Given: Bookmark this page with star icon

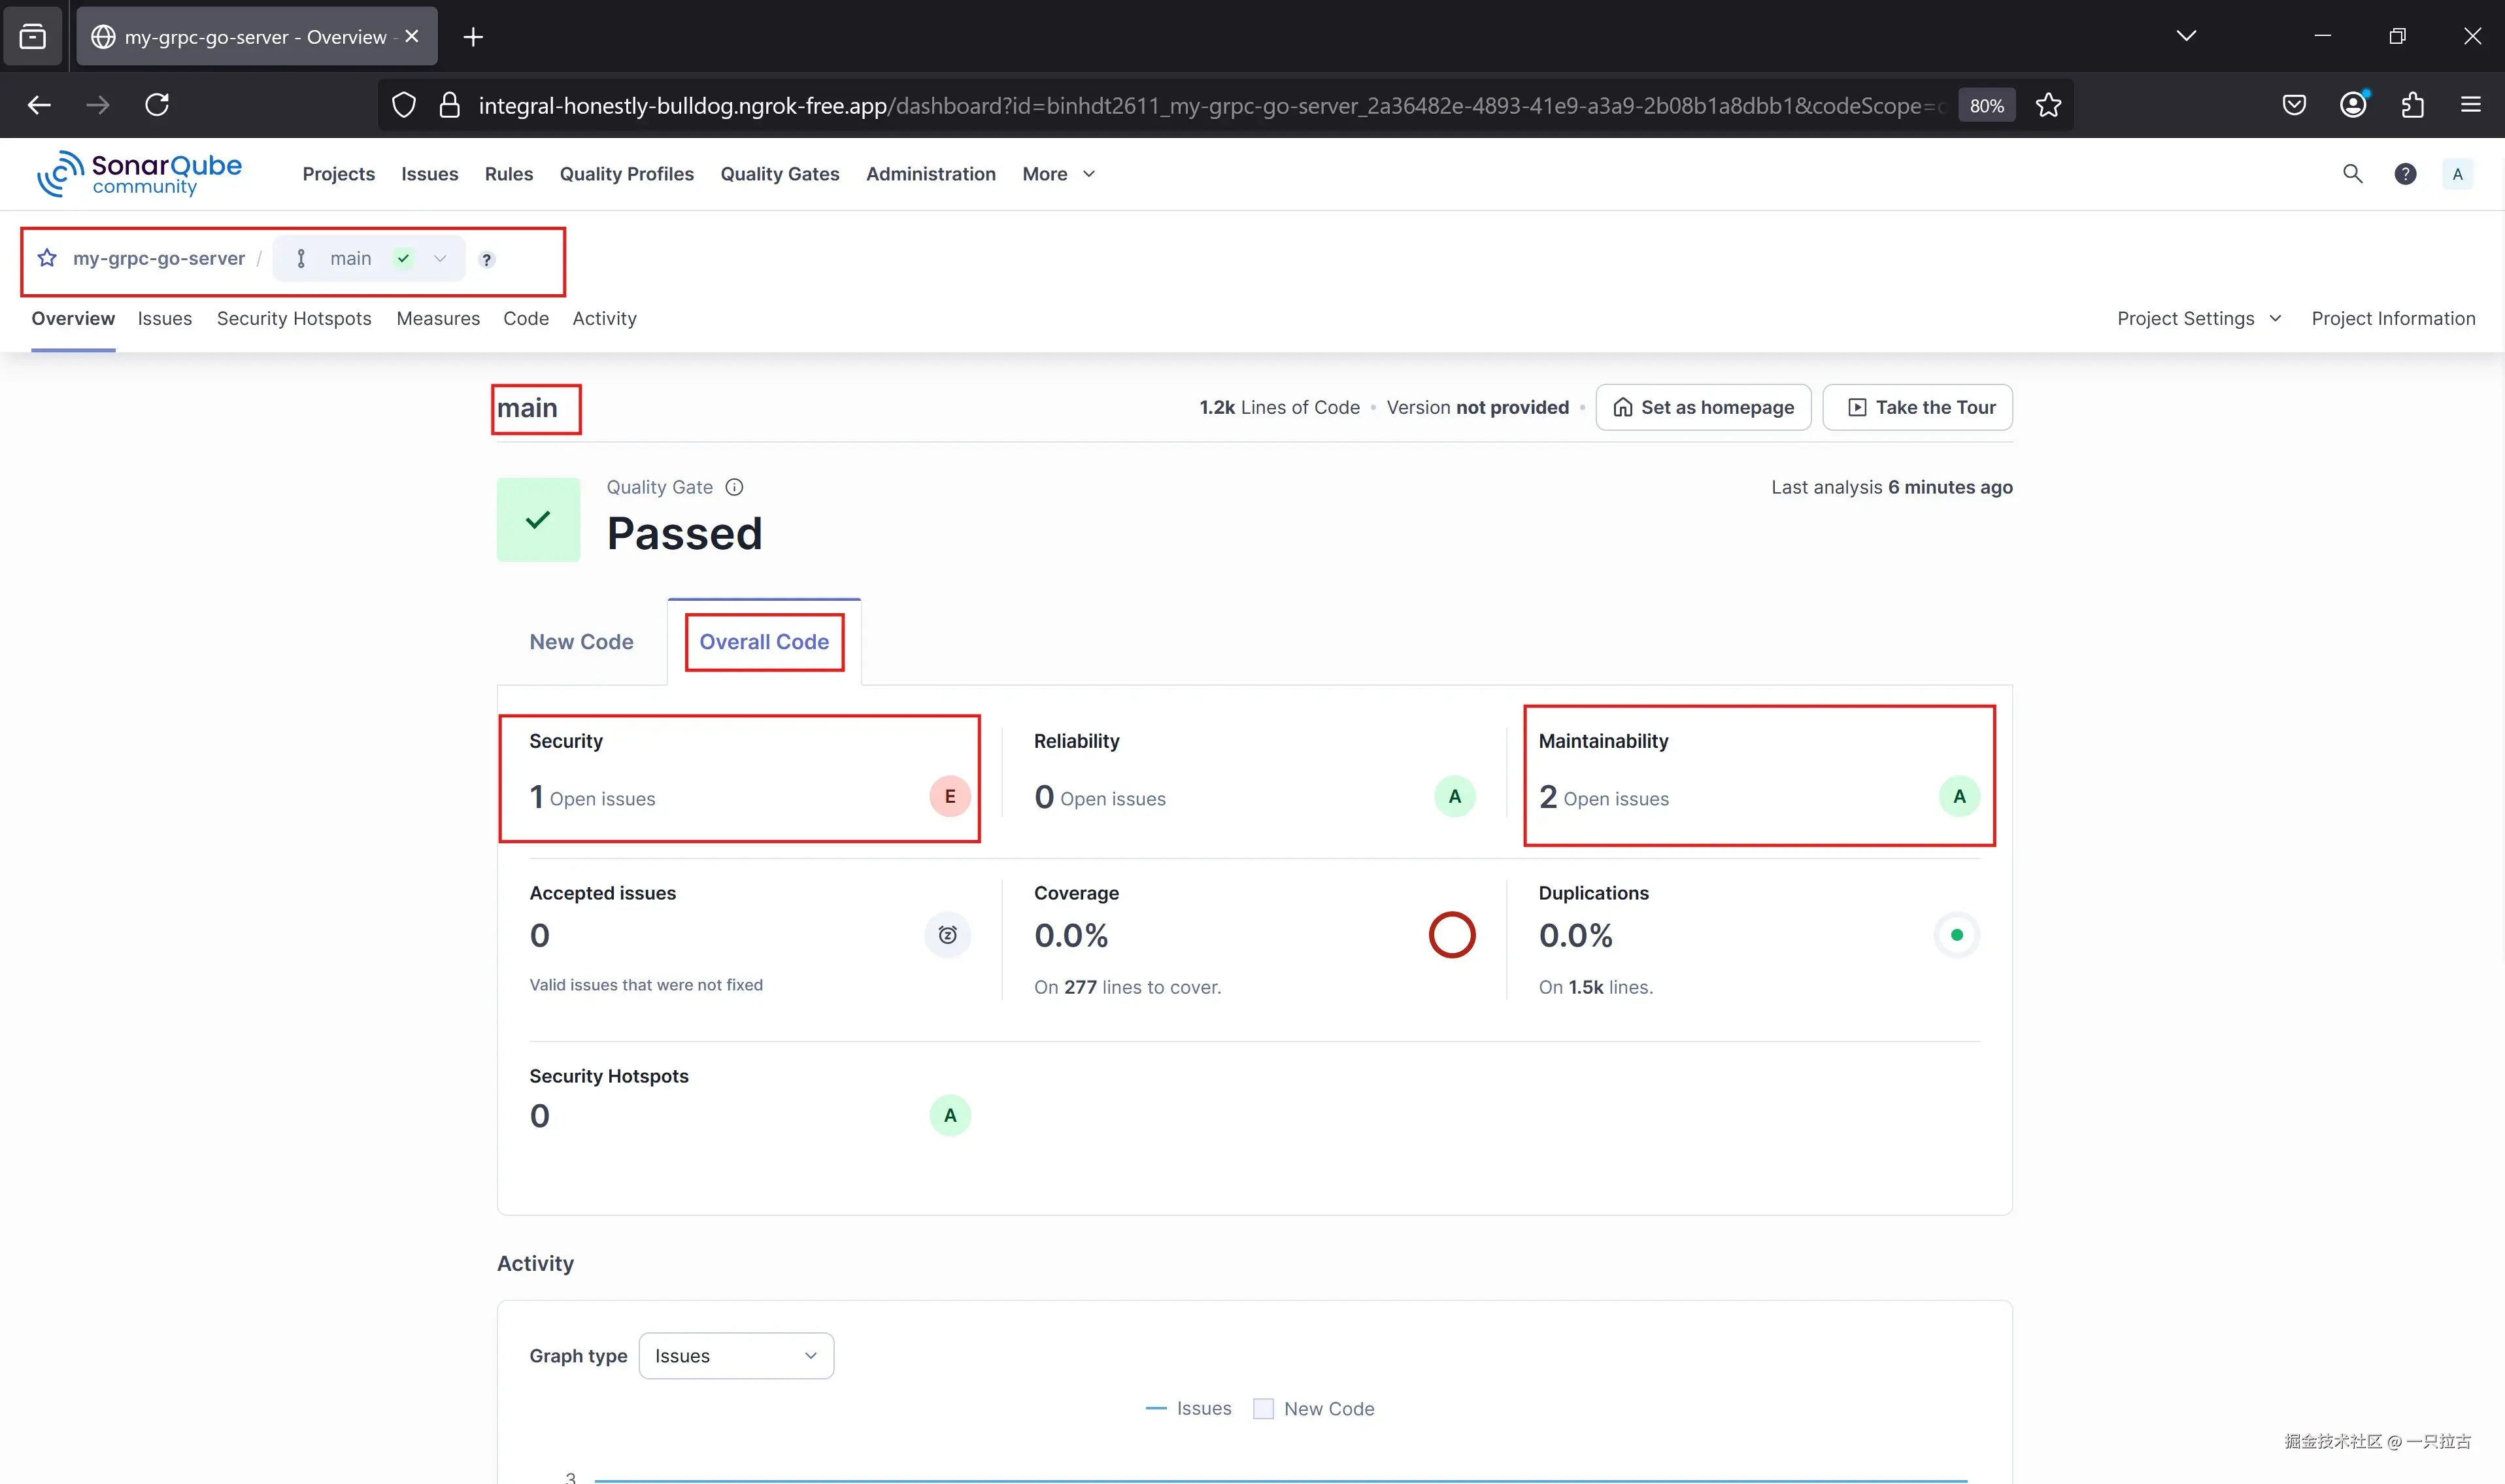Looking at the screenshot, I should pos(2048,105).
